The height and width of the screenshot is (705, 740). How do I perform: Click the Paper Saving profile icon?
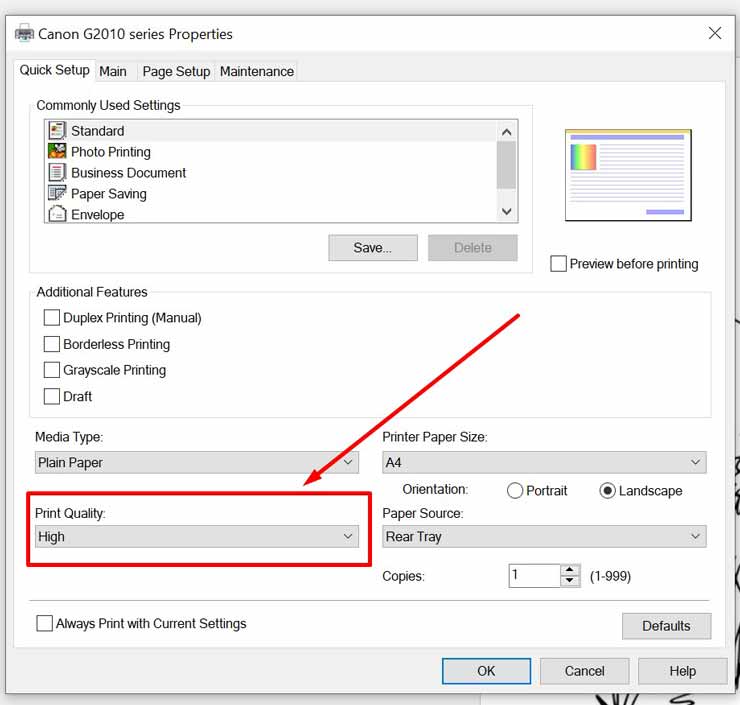click(57, 193)
